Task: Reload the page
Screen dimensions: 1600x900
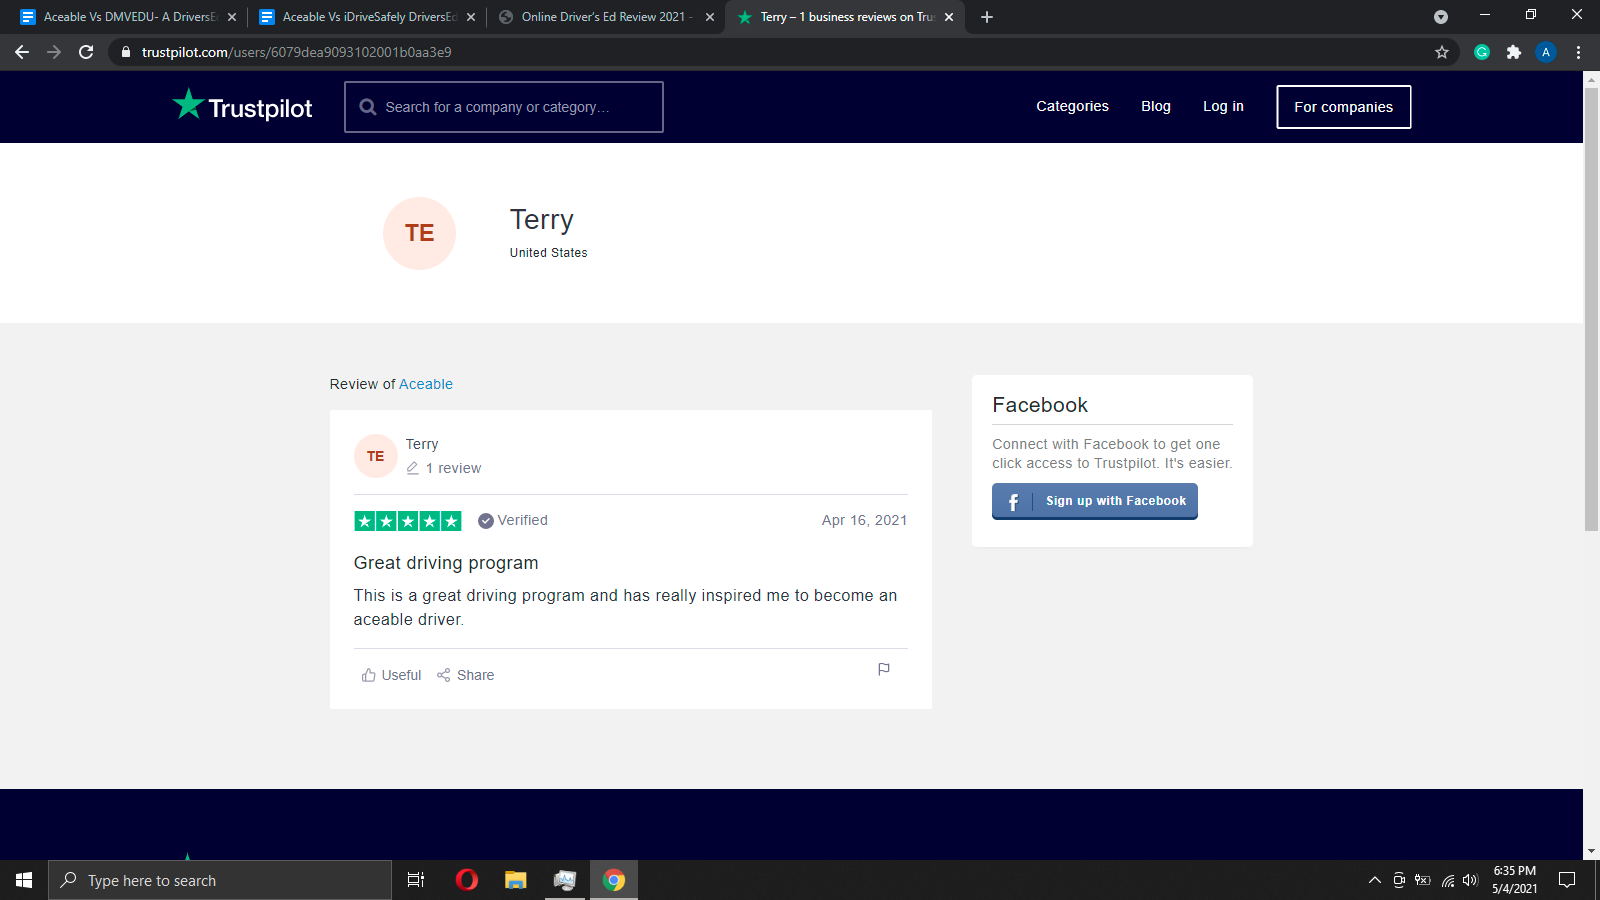Action: [86, 52]
